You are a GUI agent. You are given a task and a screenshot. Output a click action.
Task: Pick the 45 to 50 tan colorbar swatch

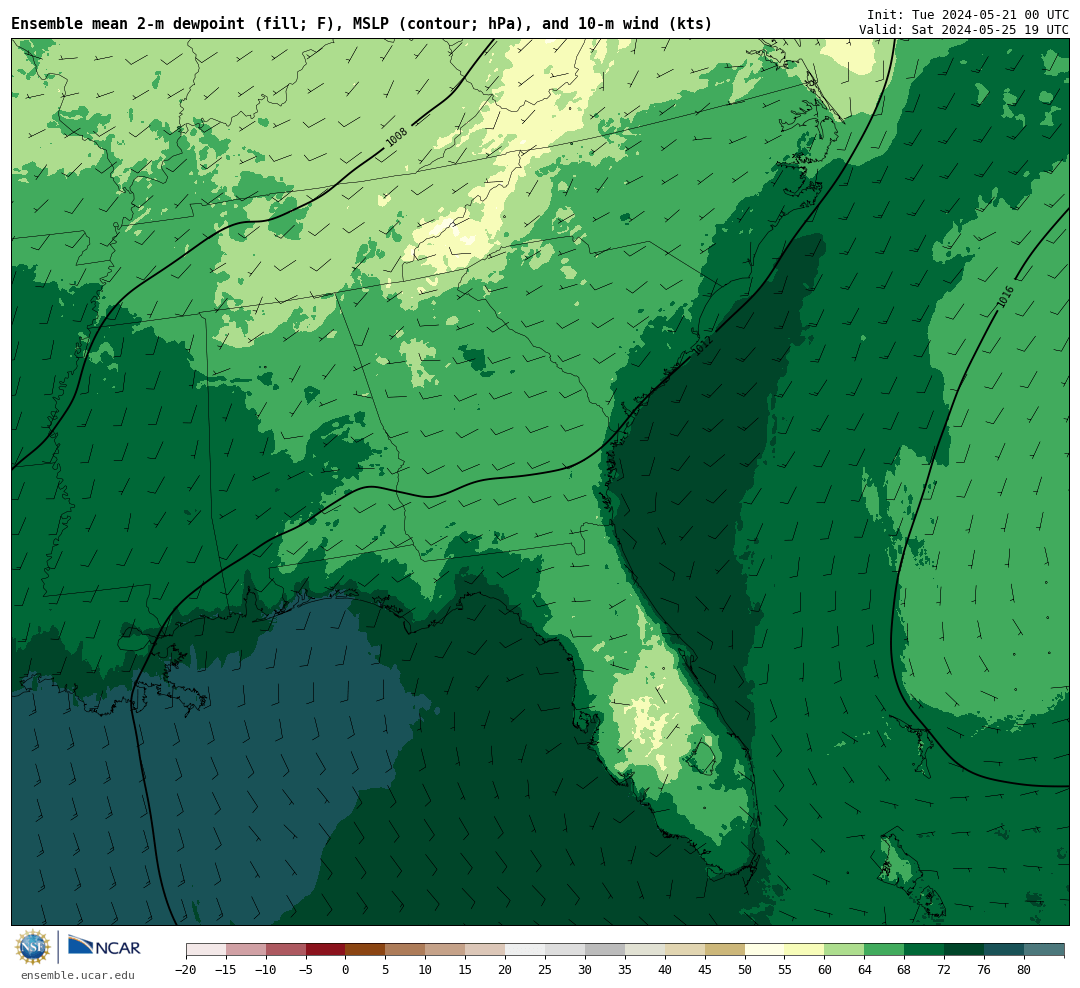pos(725,950)
